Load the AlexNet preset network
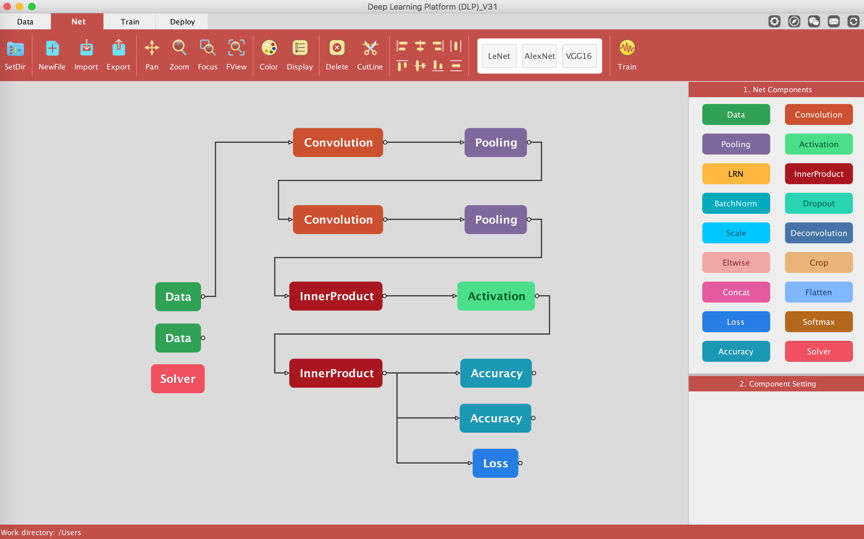 click(539, 56)
